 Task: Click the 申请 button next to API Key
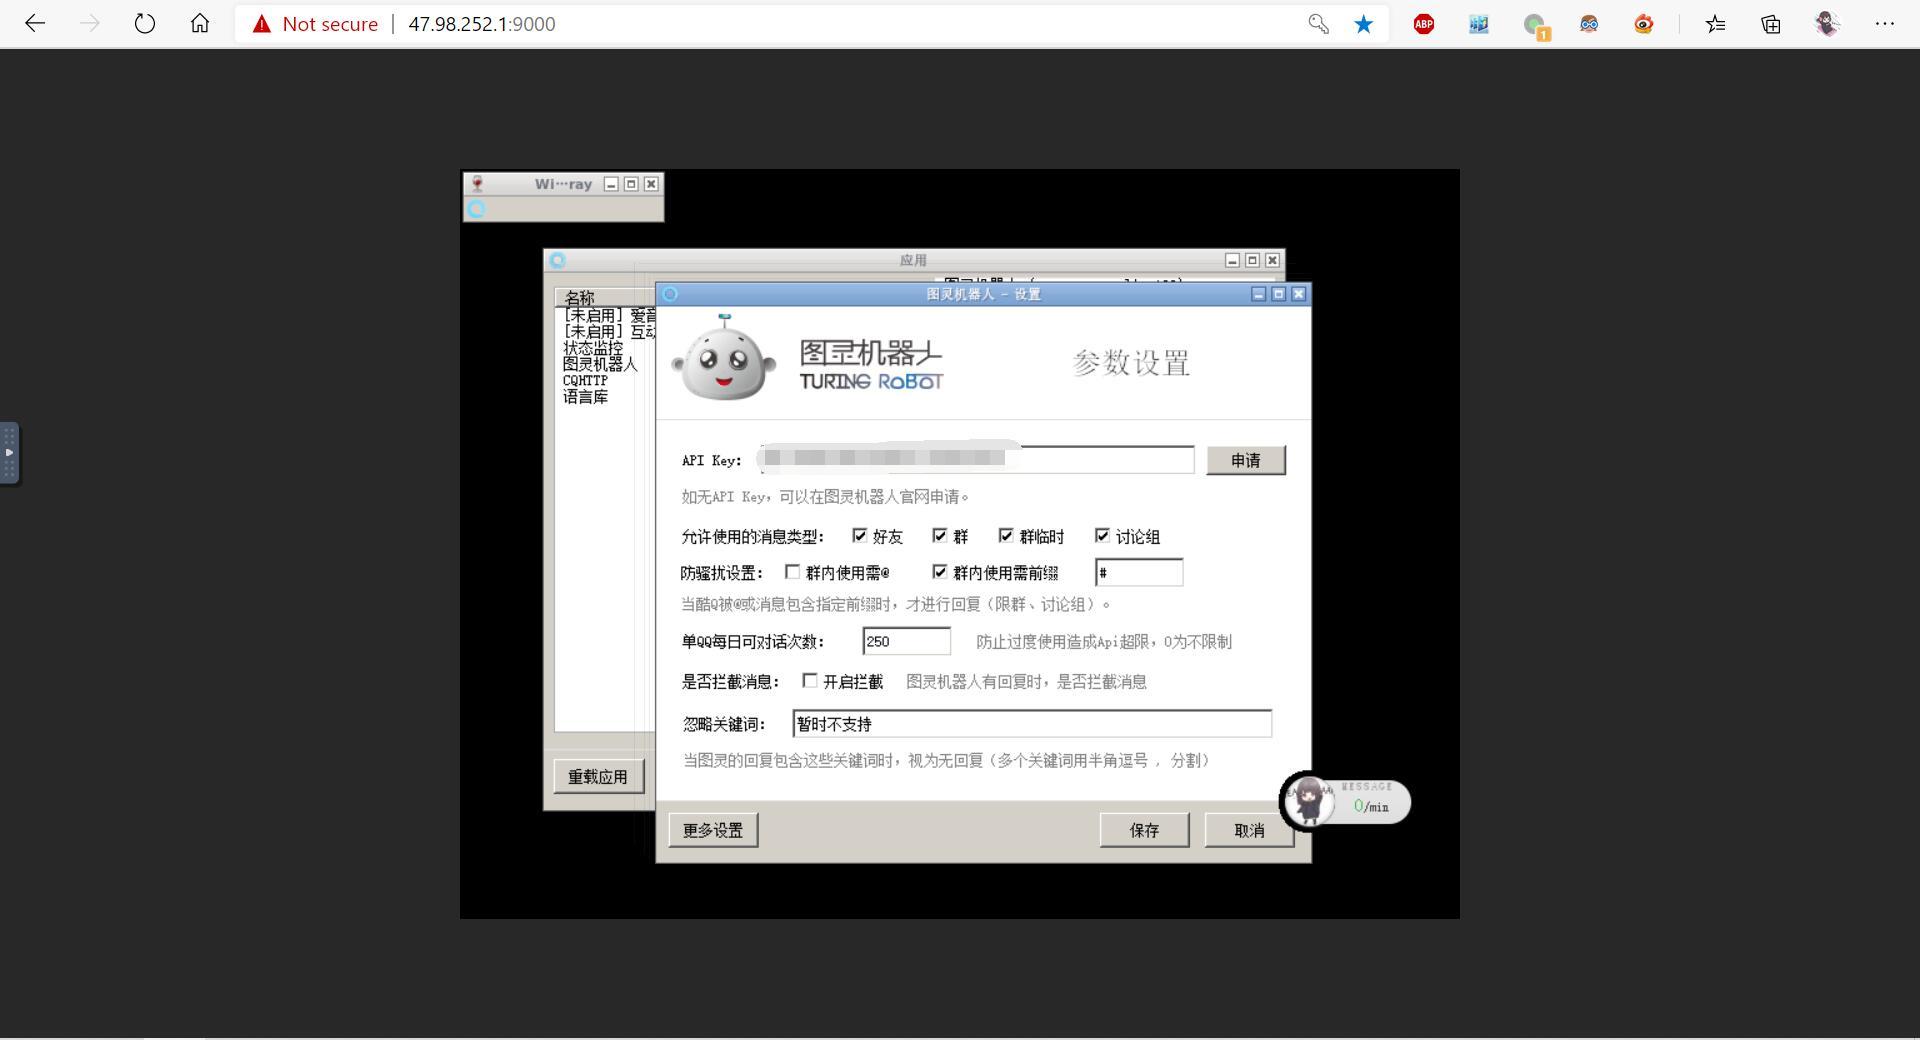tap(1246, 460)
